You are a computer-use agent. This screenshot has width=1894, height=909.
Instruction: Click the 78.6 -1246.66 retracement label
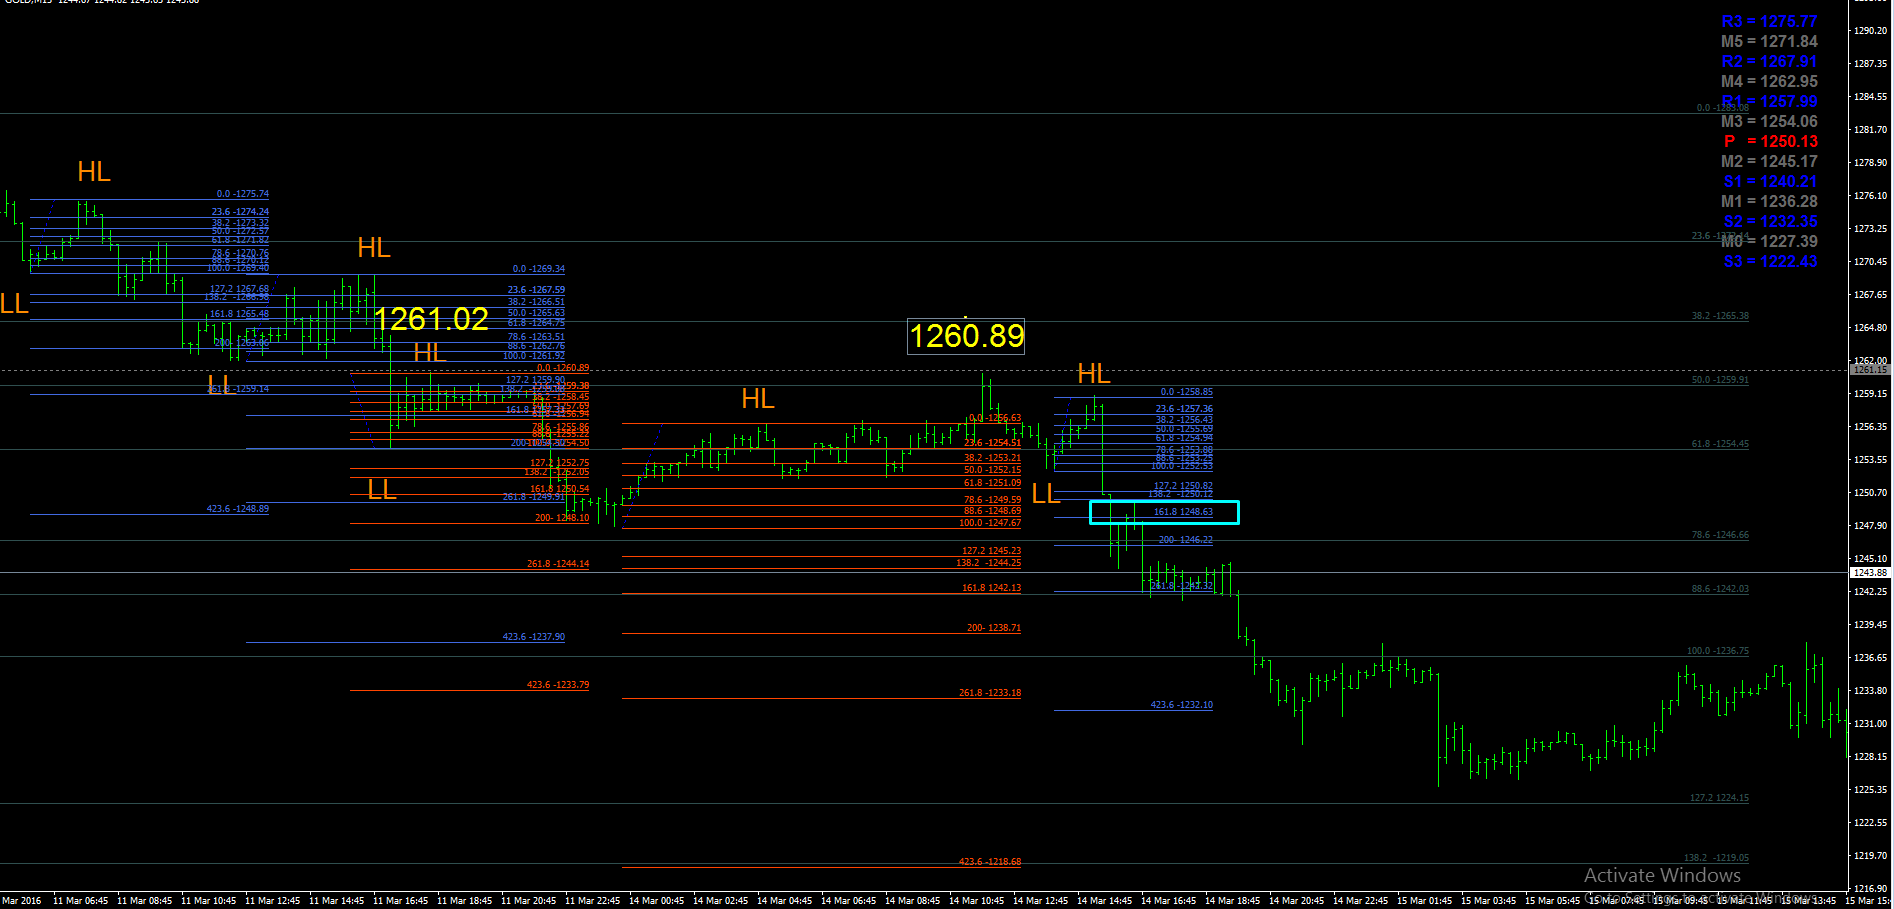point(1721,535)
